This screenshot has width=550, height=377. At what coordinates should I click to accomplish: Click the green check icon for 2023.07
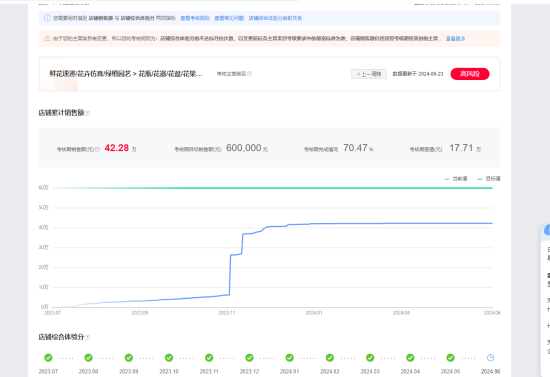[48, 358]
